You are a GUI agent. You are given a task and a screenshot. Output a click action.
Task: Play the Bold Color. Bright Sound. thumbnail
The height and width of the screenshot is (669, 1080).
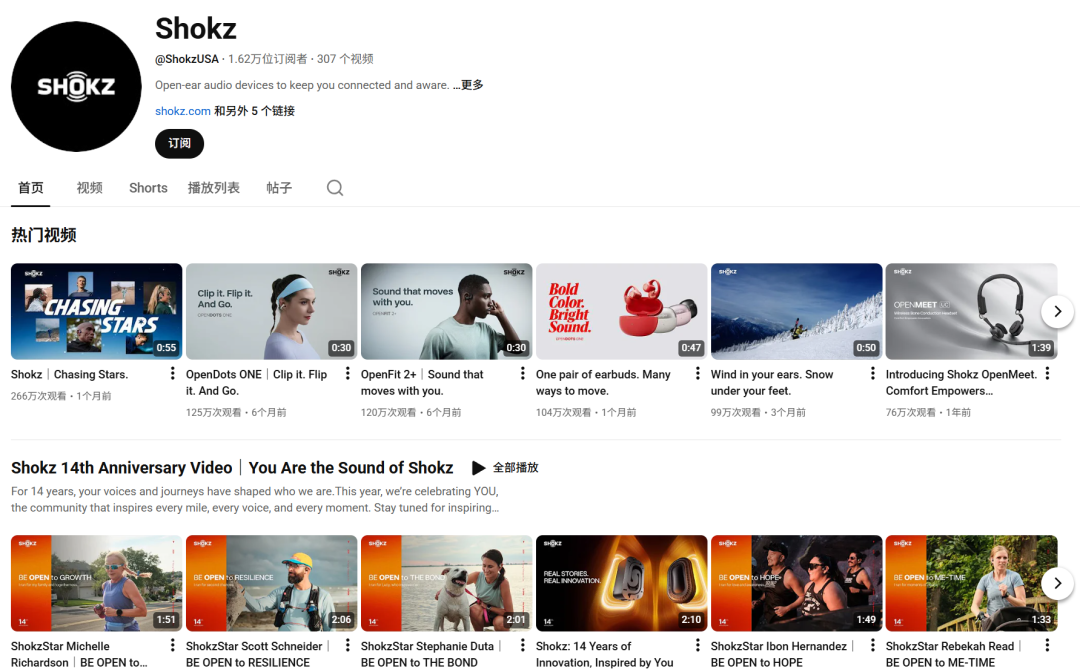(x=621, y=311)
